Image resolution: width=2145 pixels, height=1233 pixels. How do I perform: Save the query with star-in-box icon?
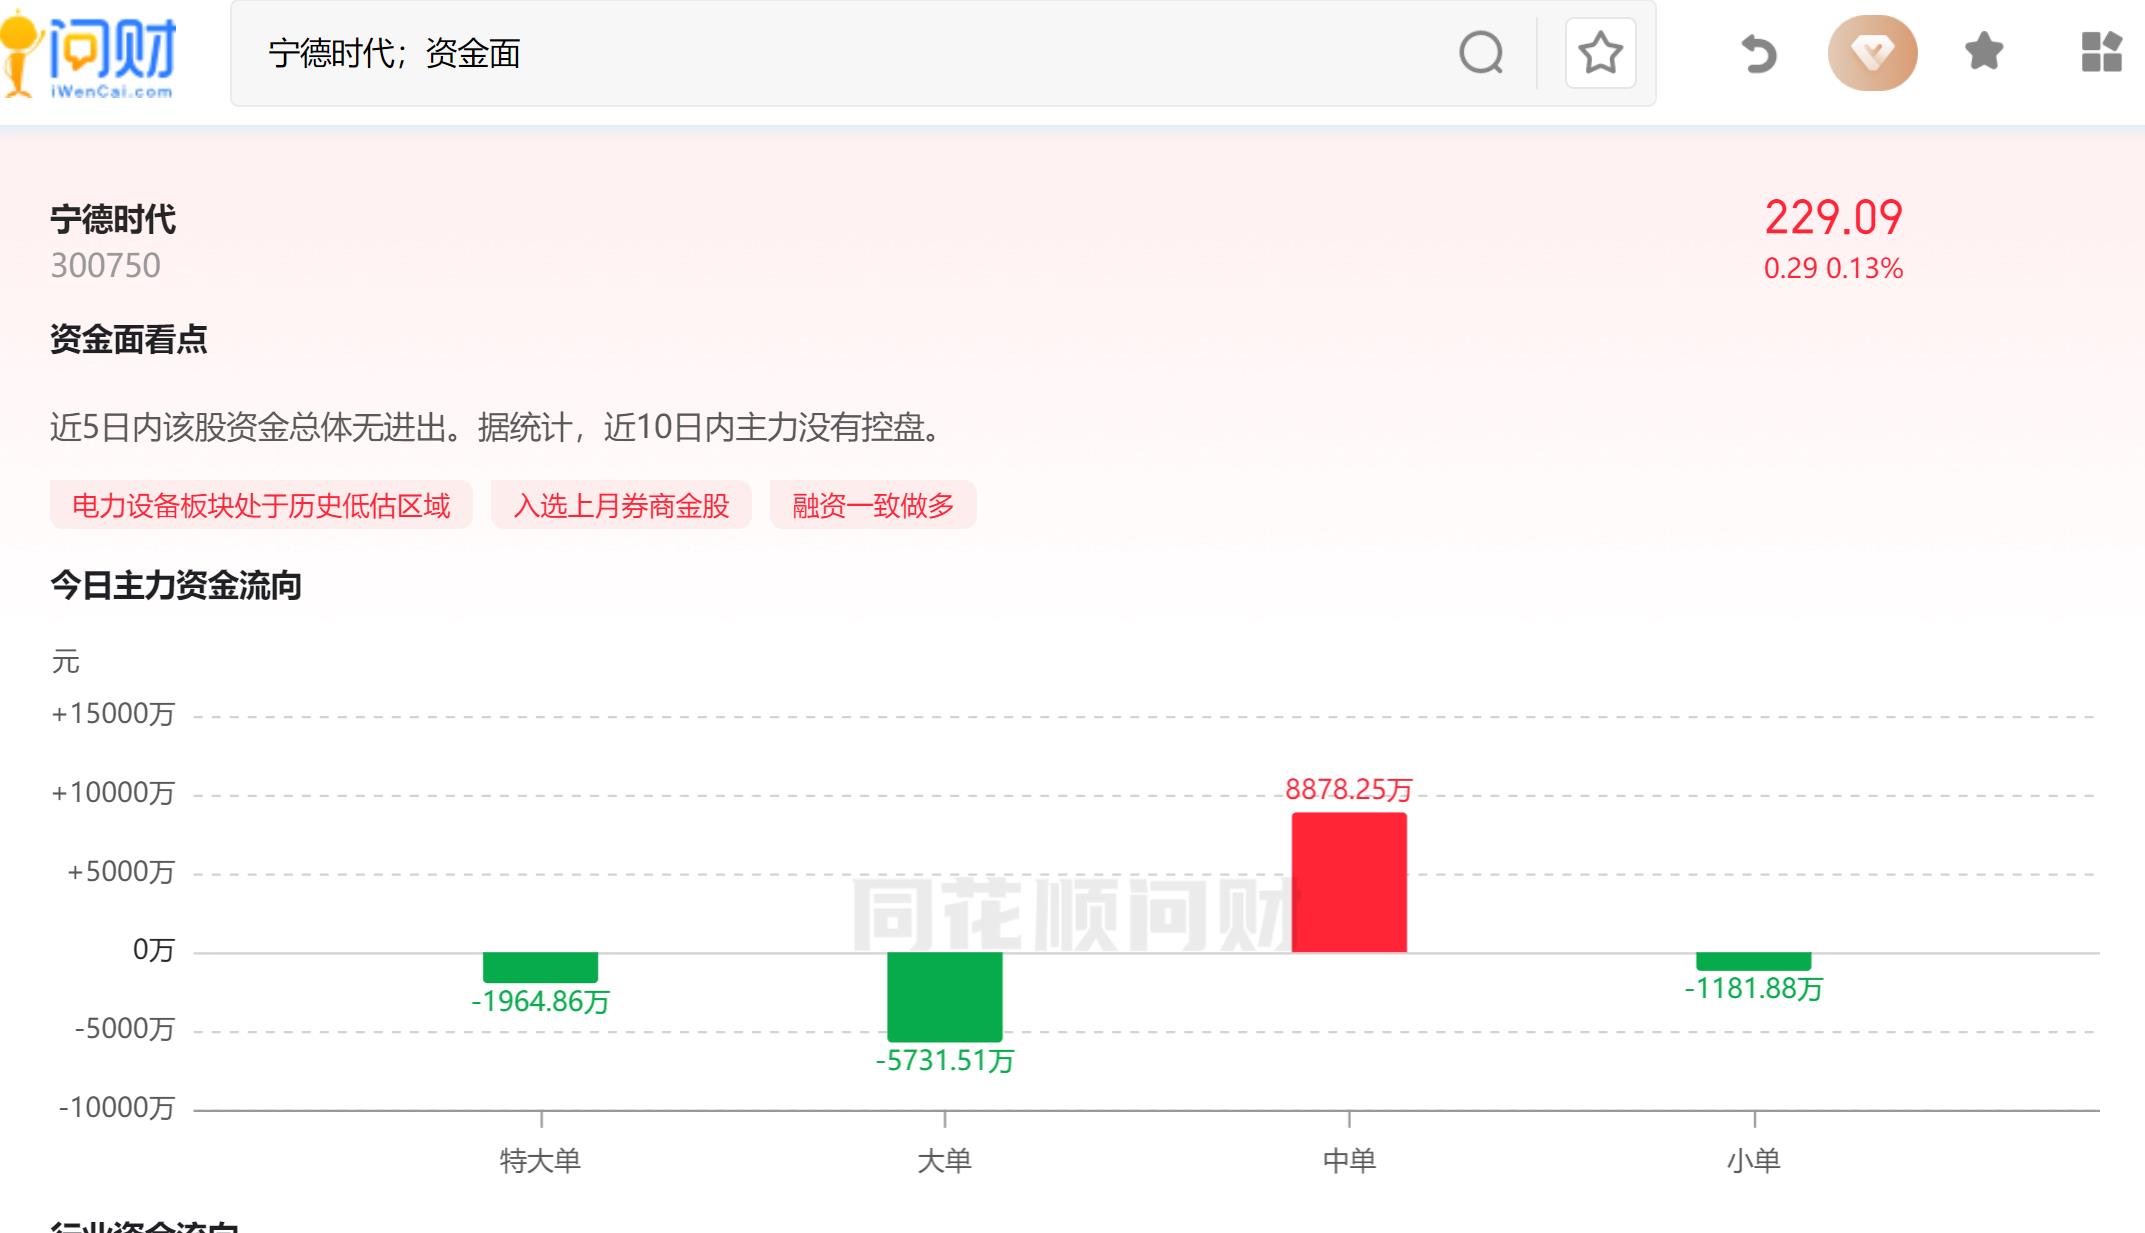tap(1600, 54)
